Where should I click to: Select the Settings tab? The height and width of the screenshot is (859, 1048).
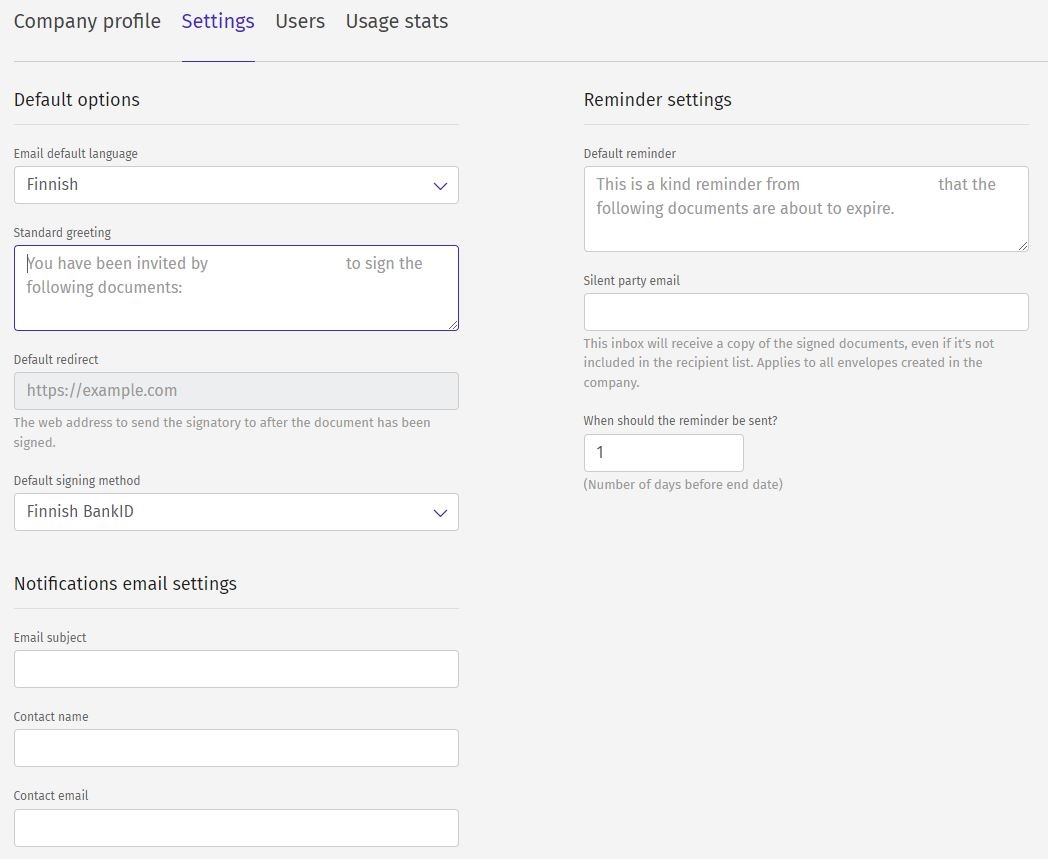218,21
